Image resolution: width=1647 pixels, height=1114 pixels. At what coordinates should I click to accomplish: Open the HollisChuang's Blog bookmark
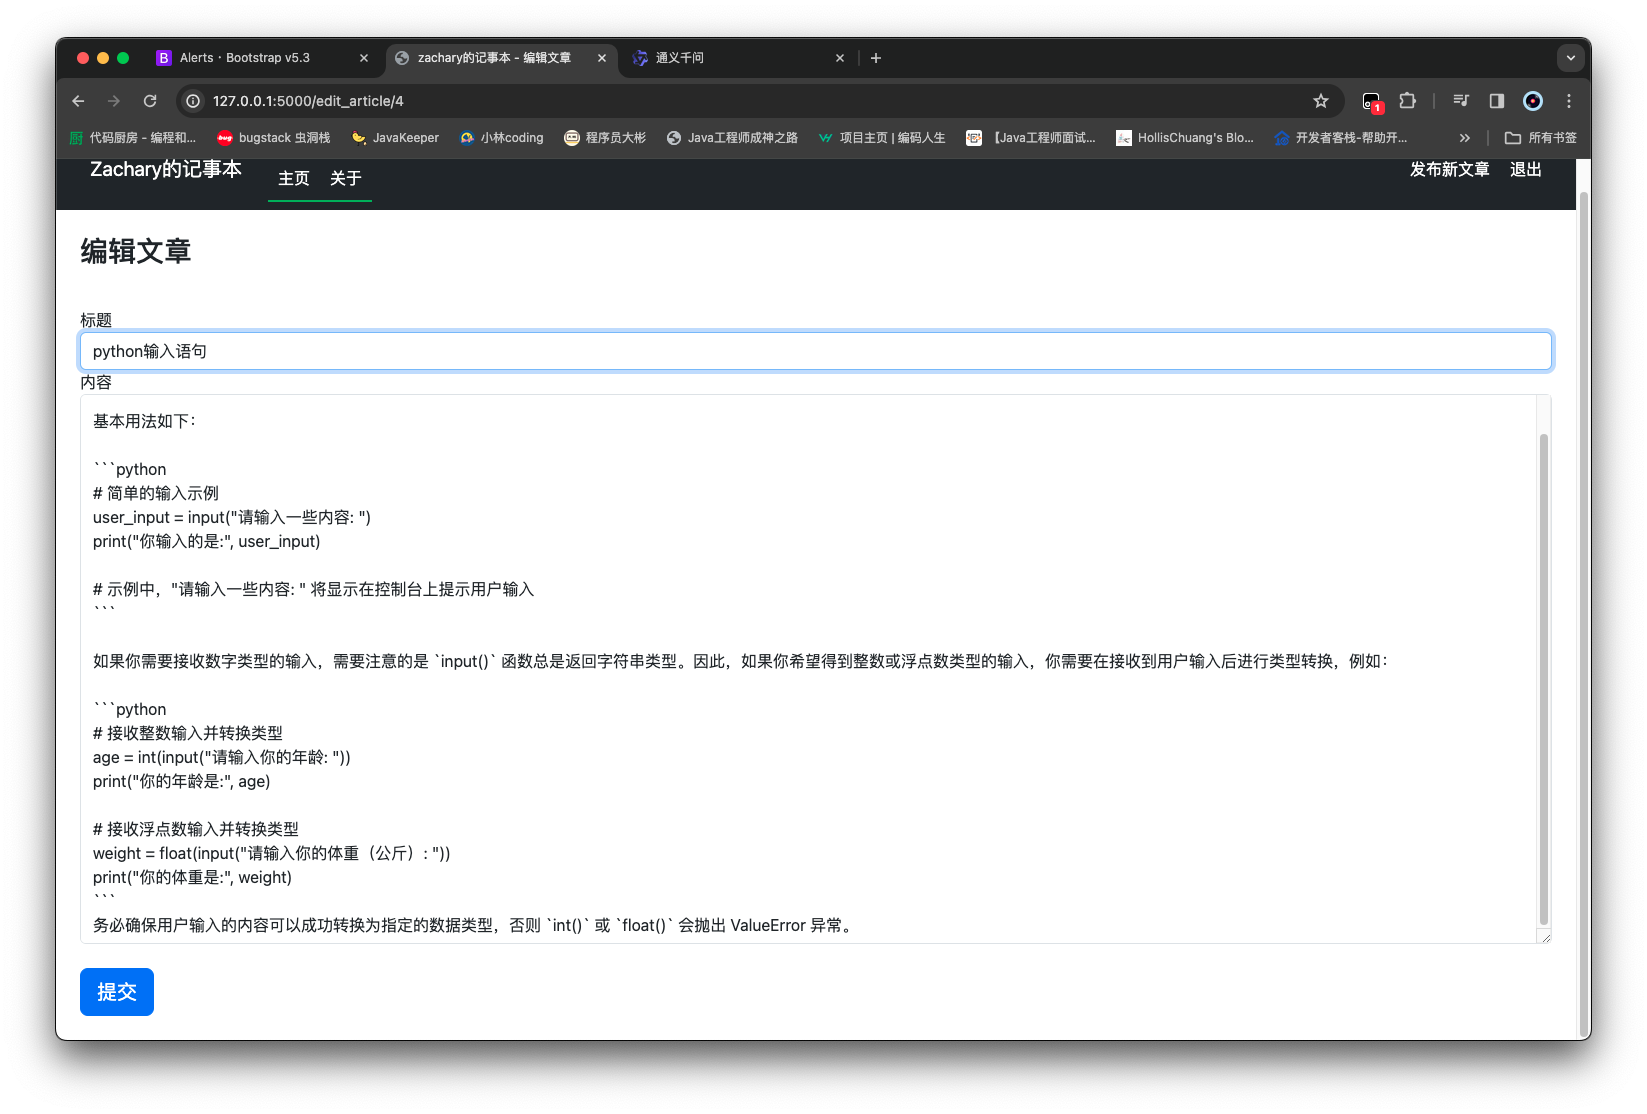(1185, 138)
